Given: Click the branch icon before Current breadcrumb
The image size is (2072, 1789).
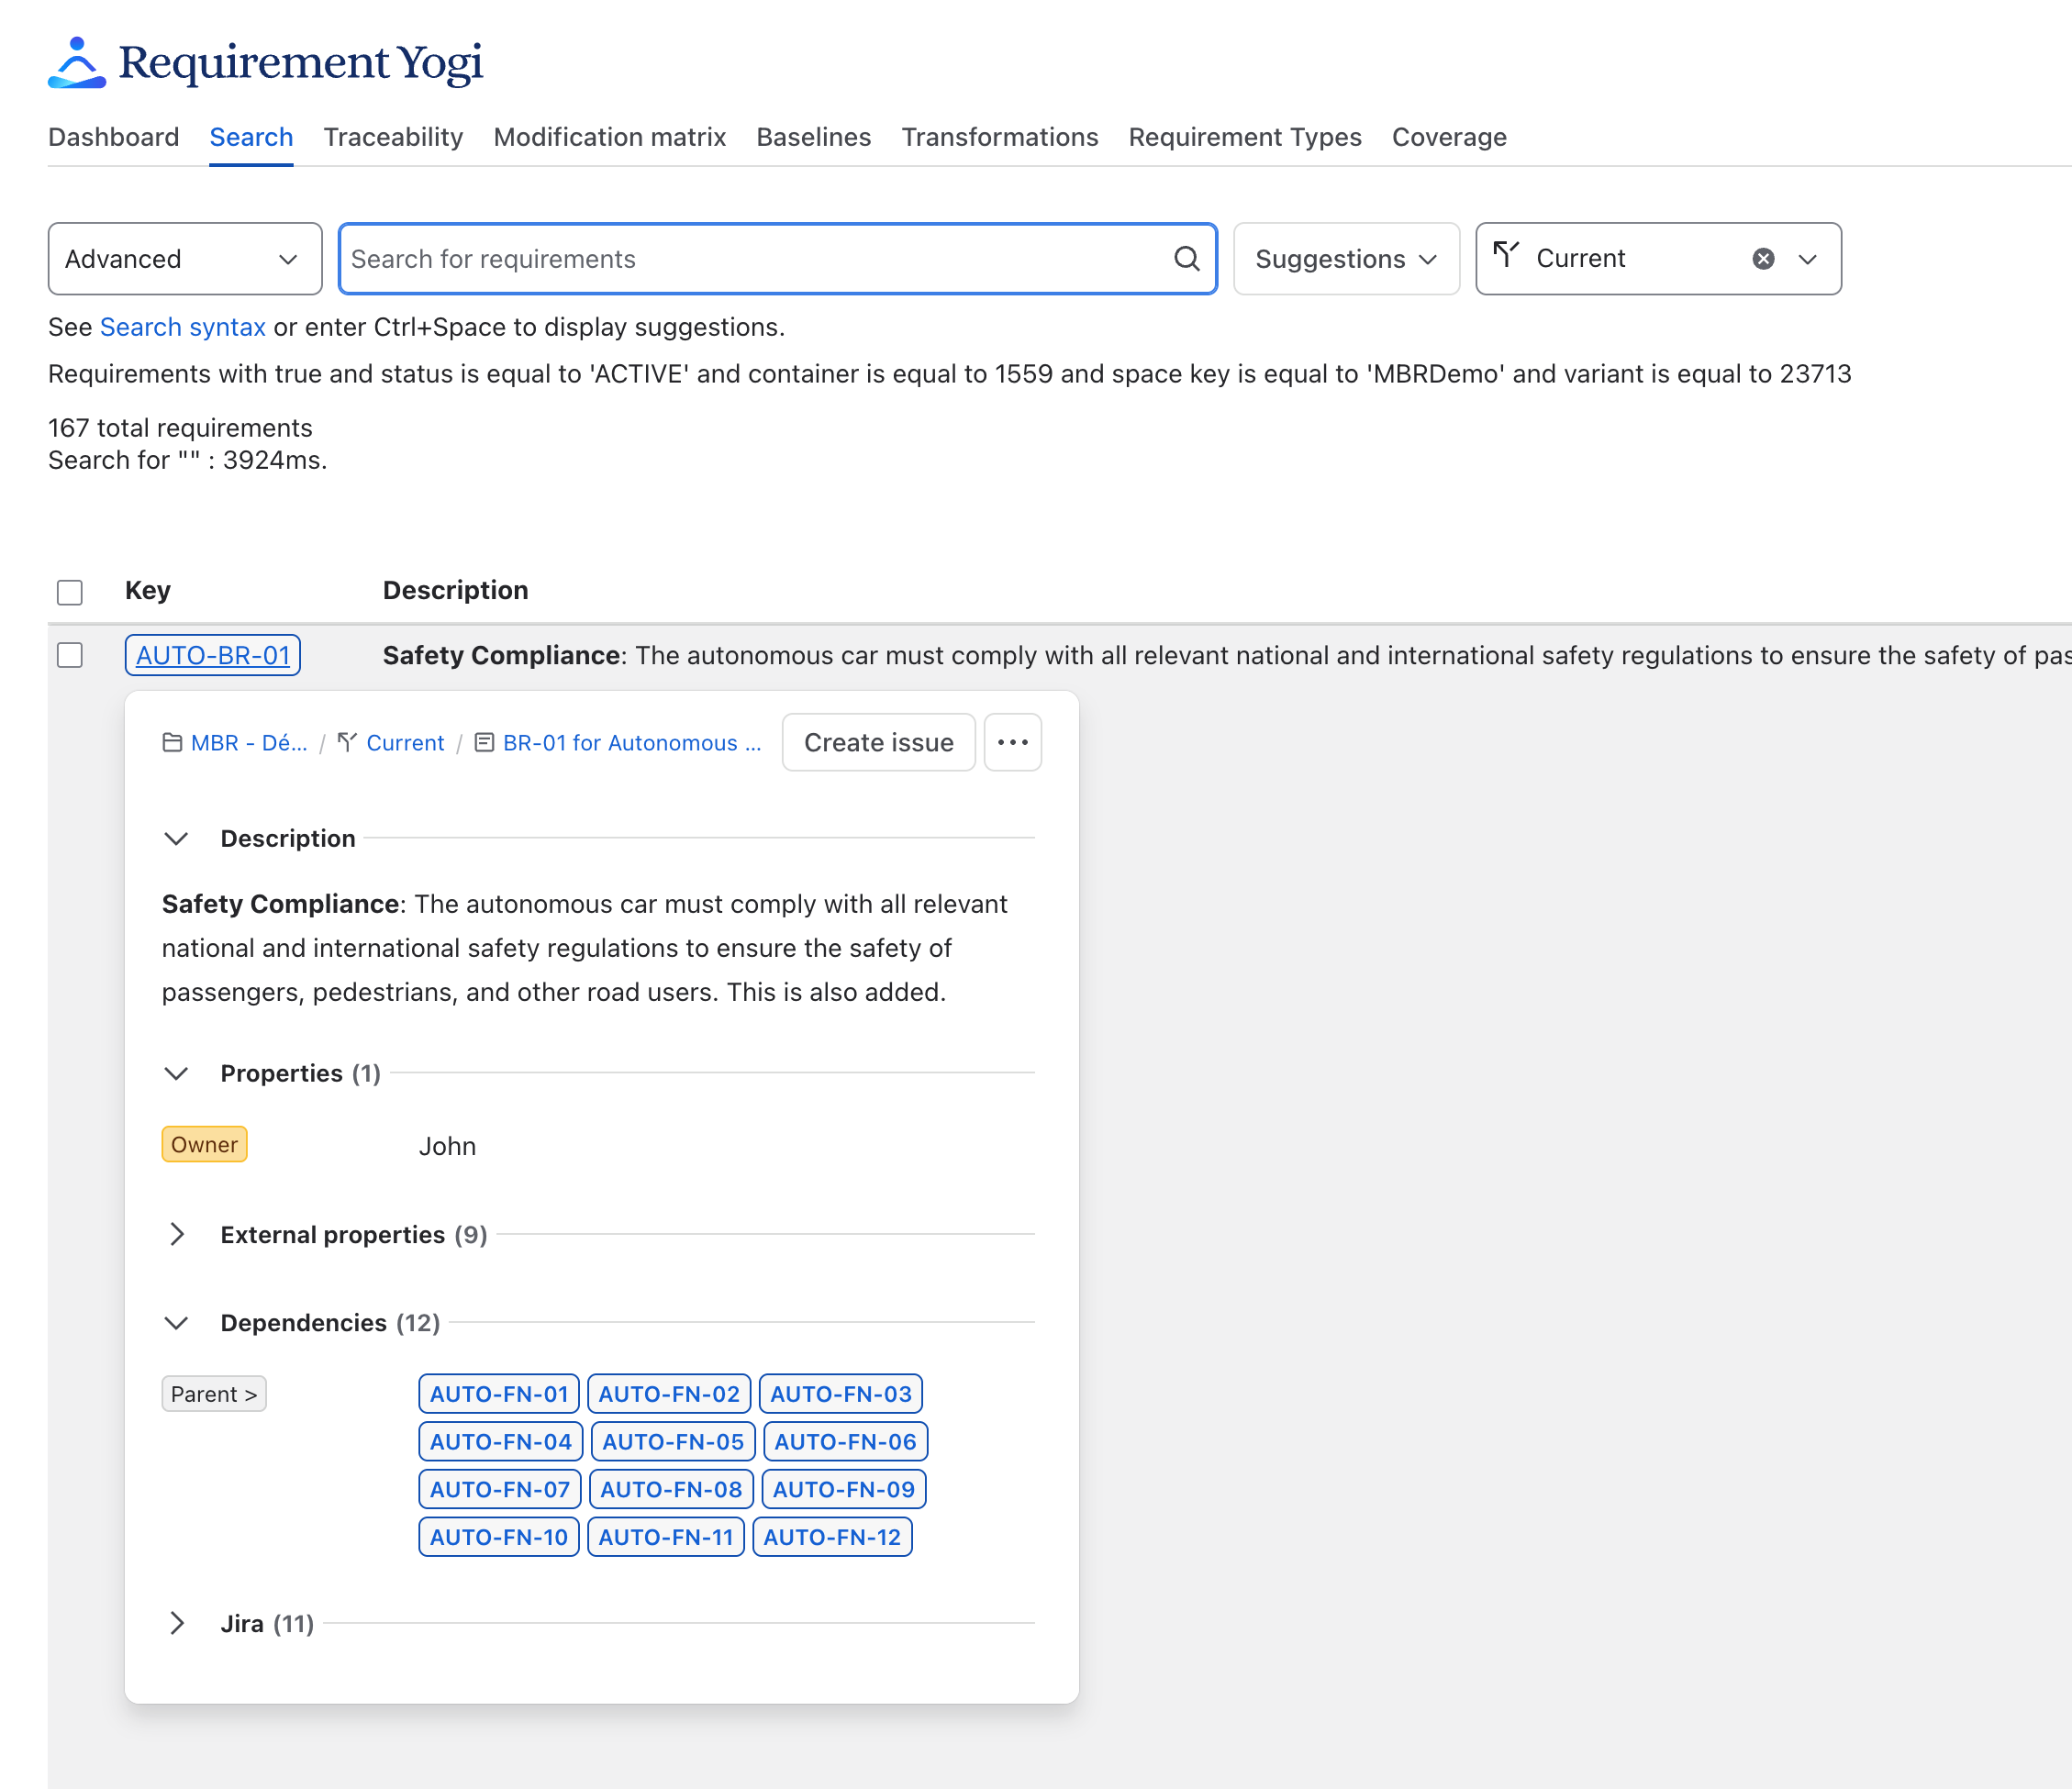Looking at the screenshot, I should pyautogui.click(x=347, y=742).
